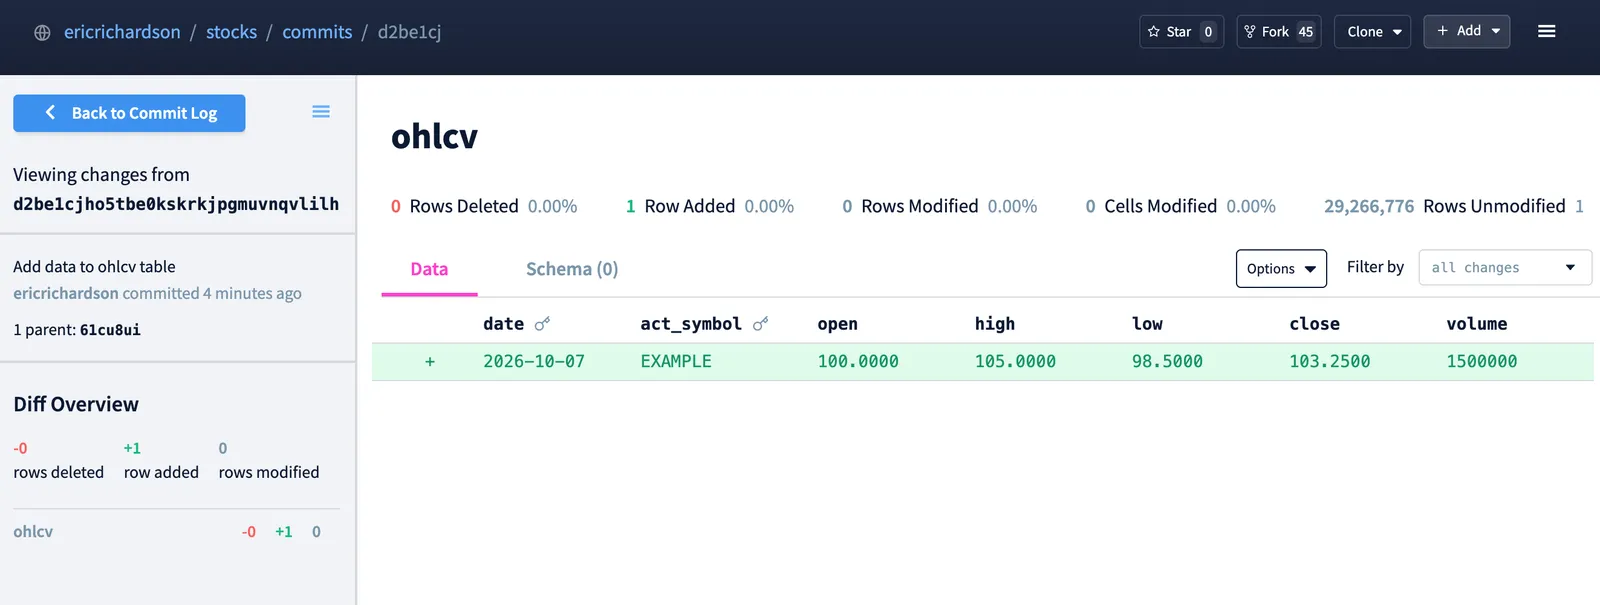The image size is (1600, 605).
Task: Fork the stocks repository
Action: [x=1279, y=32]
